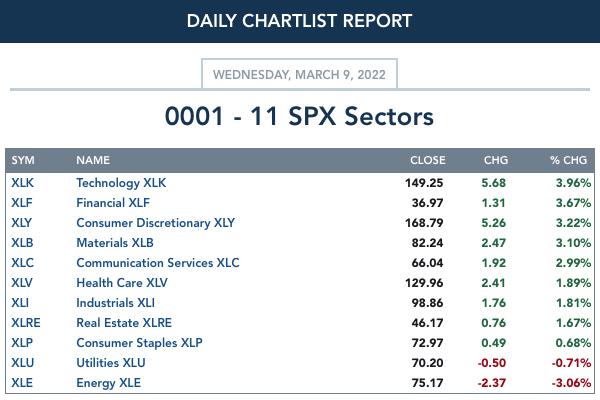Open Consumer Discretionary XLY link

pyautogui.click(x=156, y=223)
